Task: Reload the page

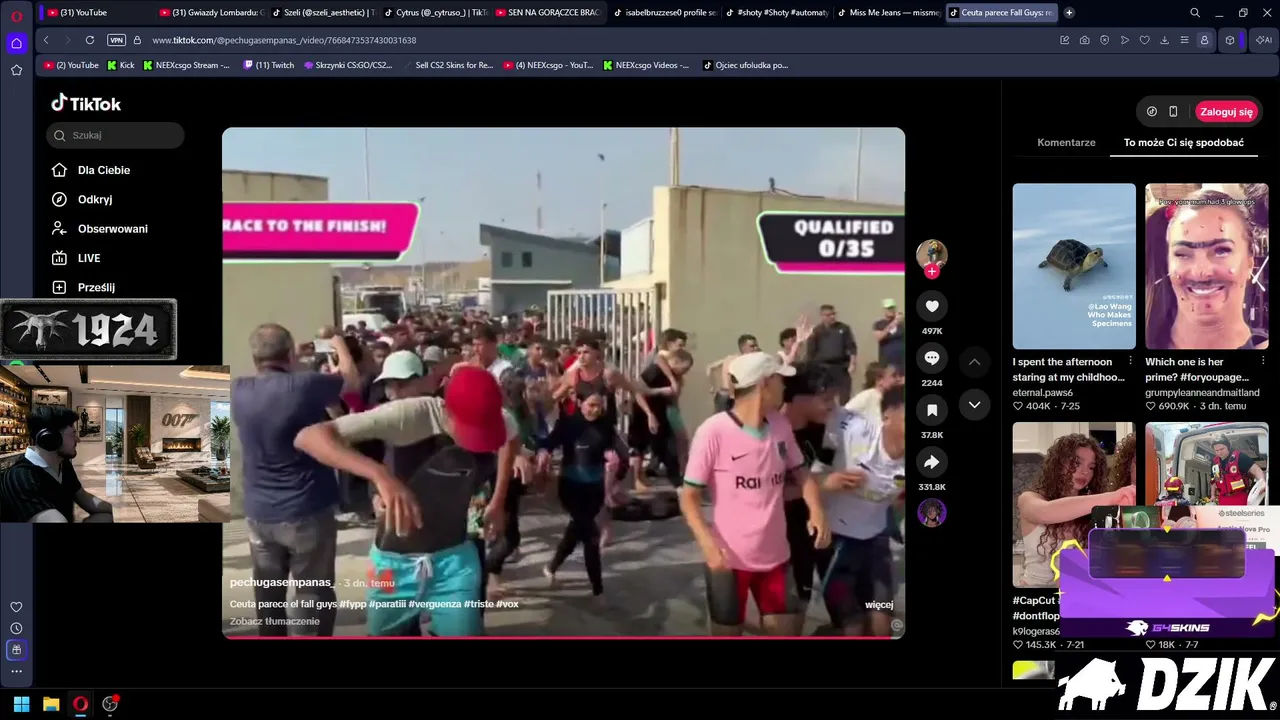Action: pos(90,40)
